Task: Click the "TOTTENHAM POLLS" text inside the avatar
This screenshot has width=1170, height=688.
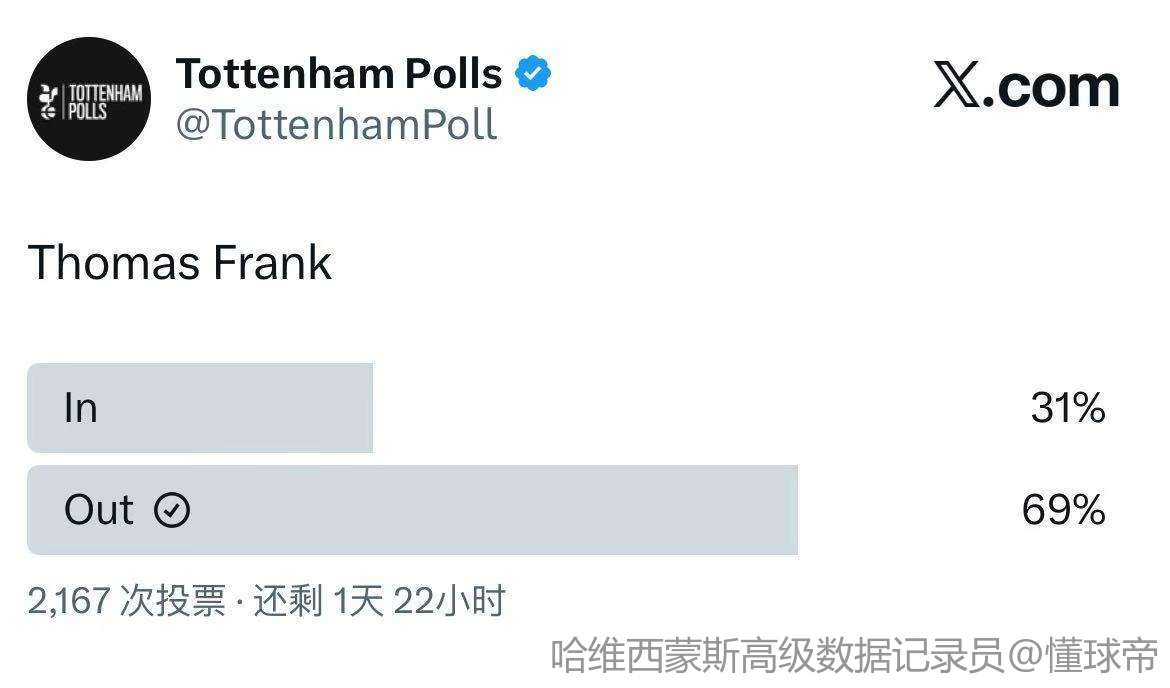Action: coord(104,101)
